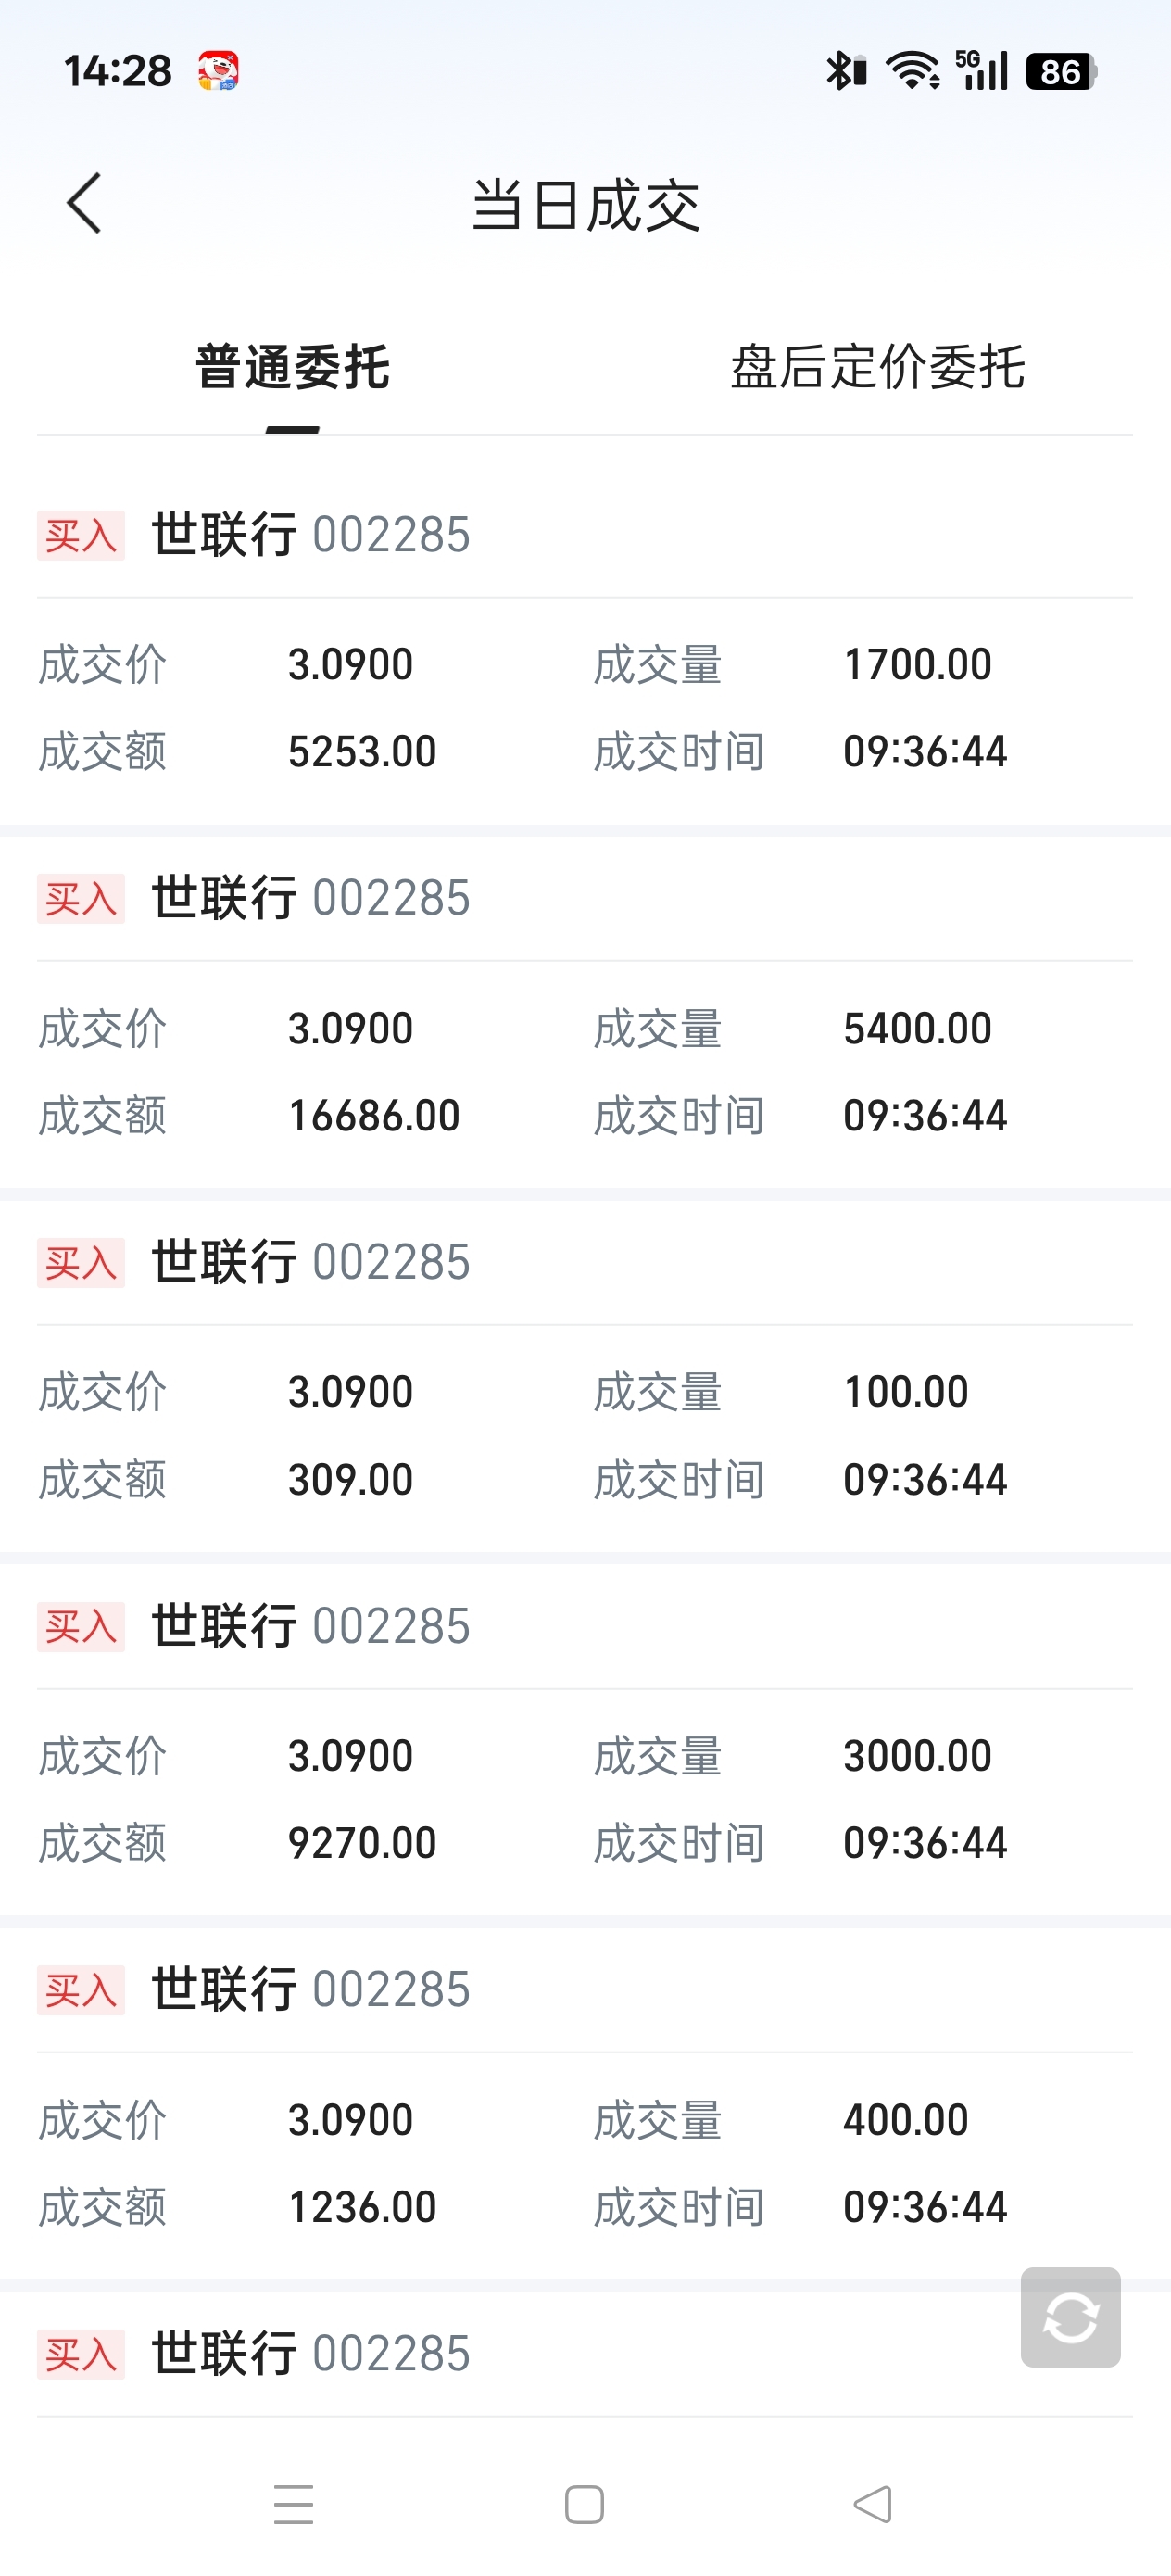The image size is (1171, 2576).
Task: Tap the 5G signal strength icon
Action: (981, 71)
